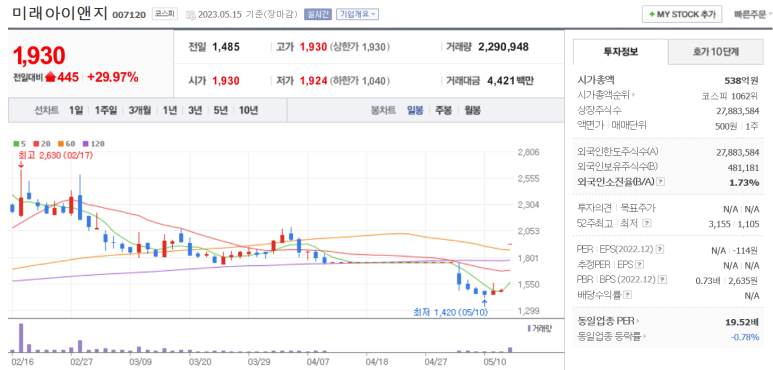Click the +29.97% change rate

pos(113,77)
